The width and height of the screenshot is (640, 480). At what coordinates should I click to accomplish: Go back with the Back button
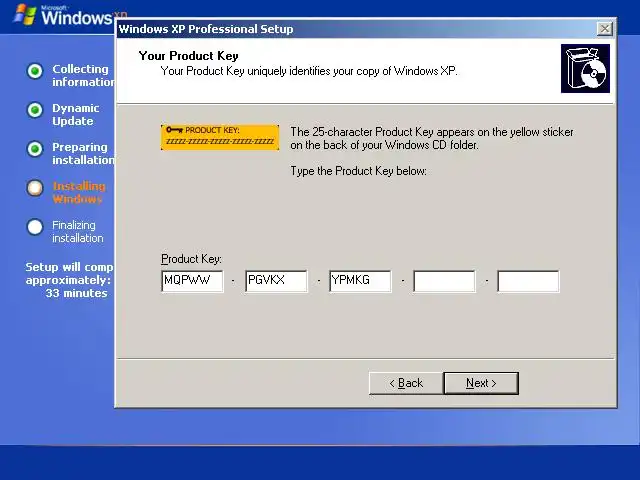coord(406,383)
